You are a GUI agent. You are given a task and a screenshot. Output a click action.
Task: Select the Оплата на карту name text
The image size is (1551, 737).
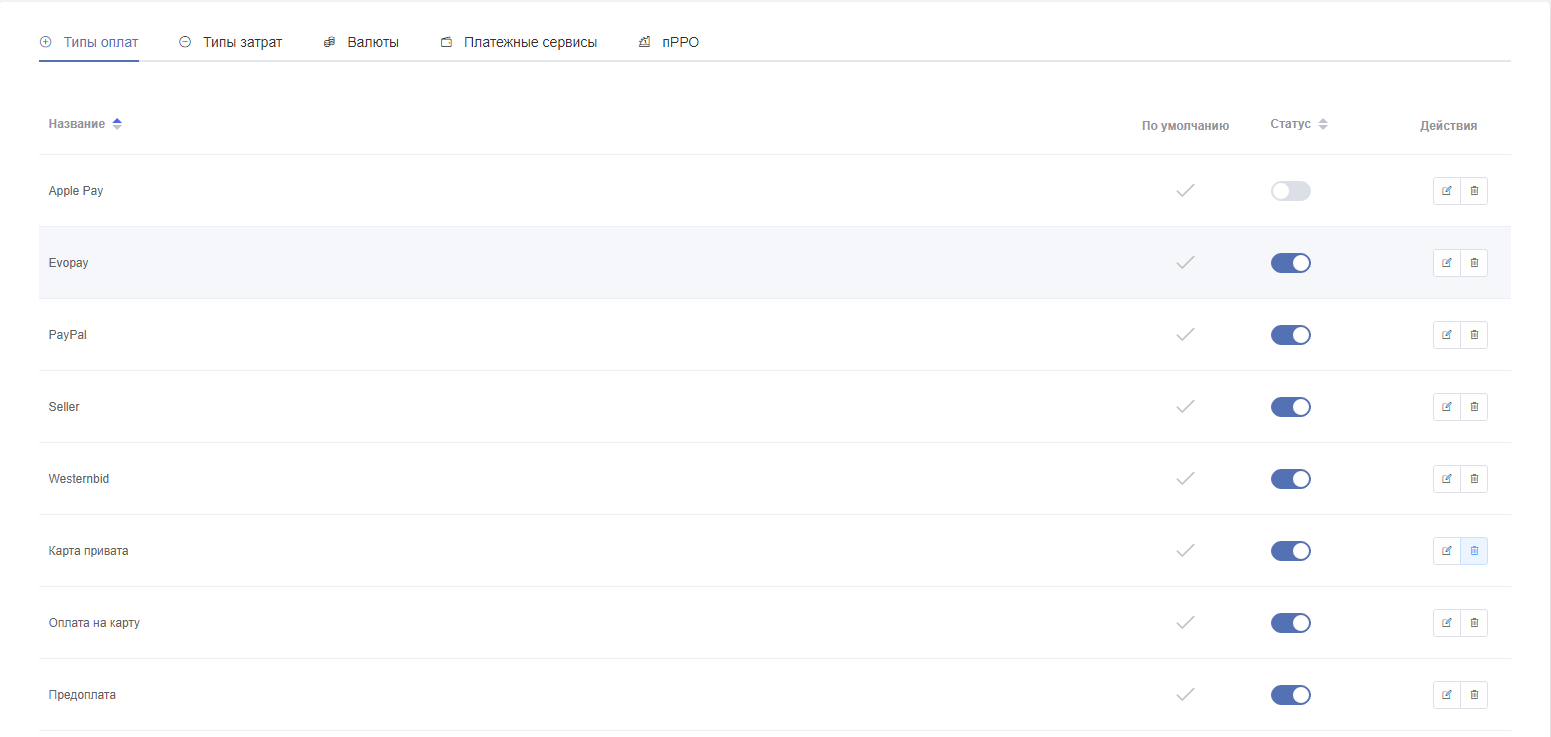tap(94, 623)
